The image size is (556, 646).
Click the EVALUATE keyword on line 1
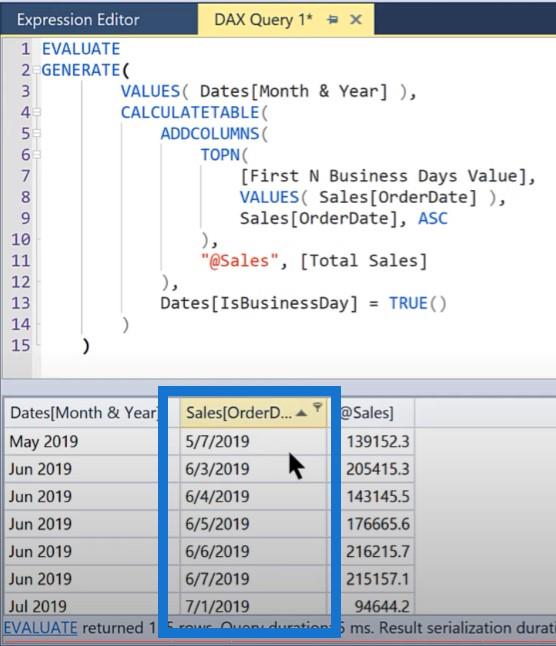tap(81, 49)
